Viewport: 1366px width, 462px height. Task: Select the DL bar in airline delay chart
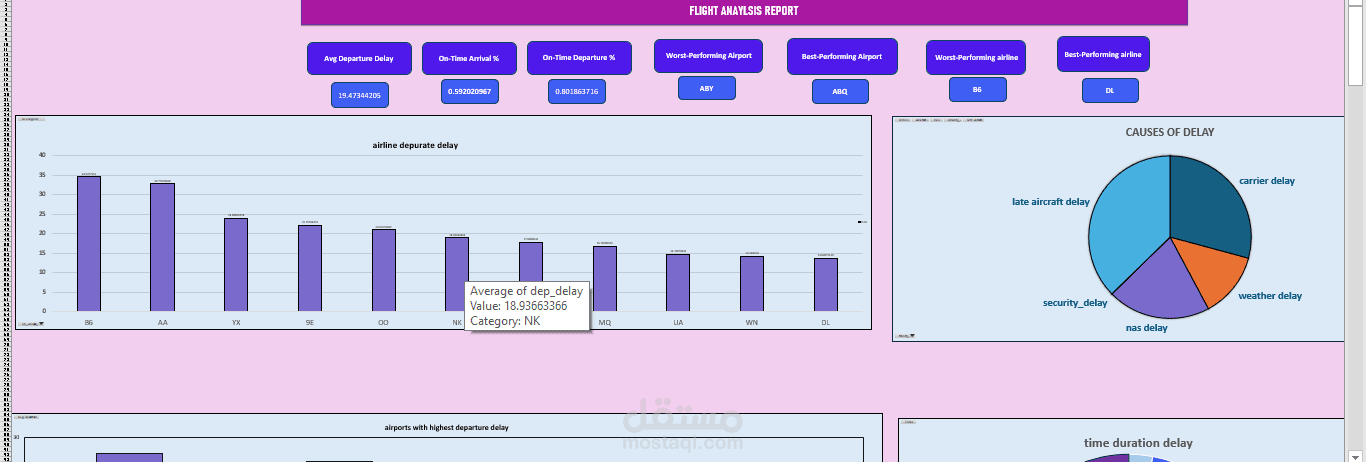(826, 284)
